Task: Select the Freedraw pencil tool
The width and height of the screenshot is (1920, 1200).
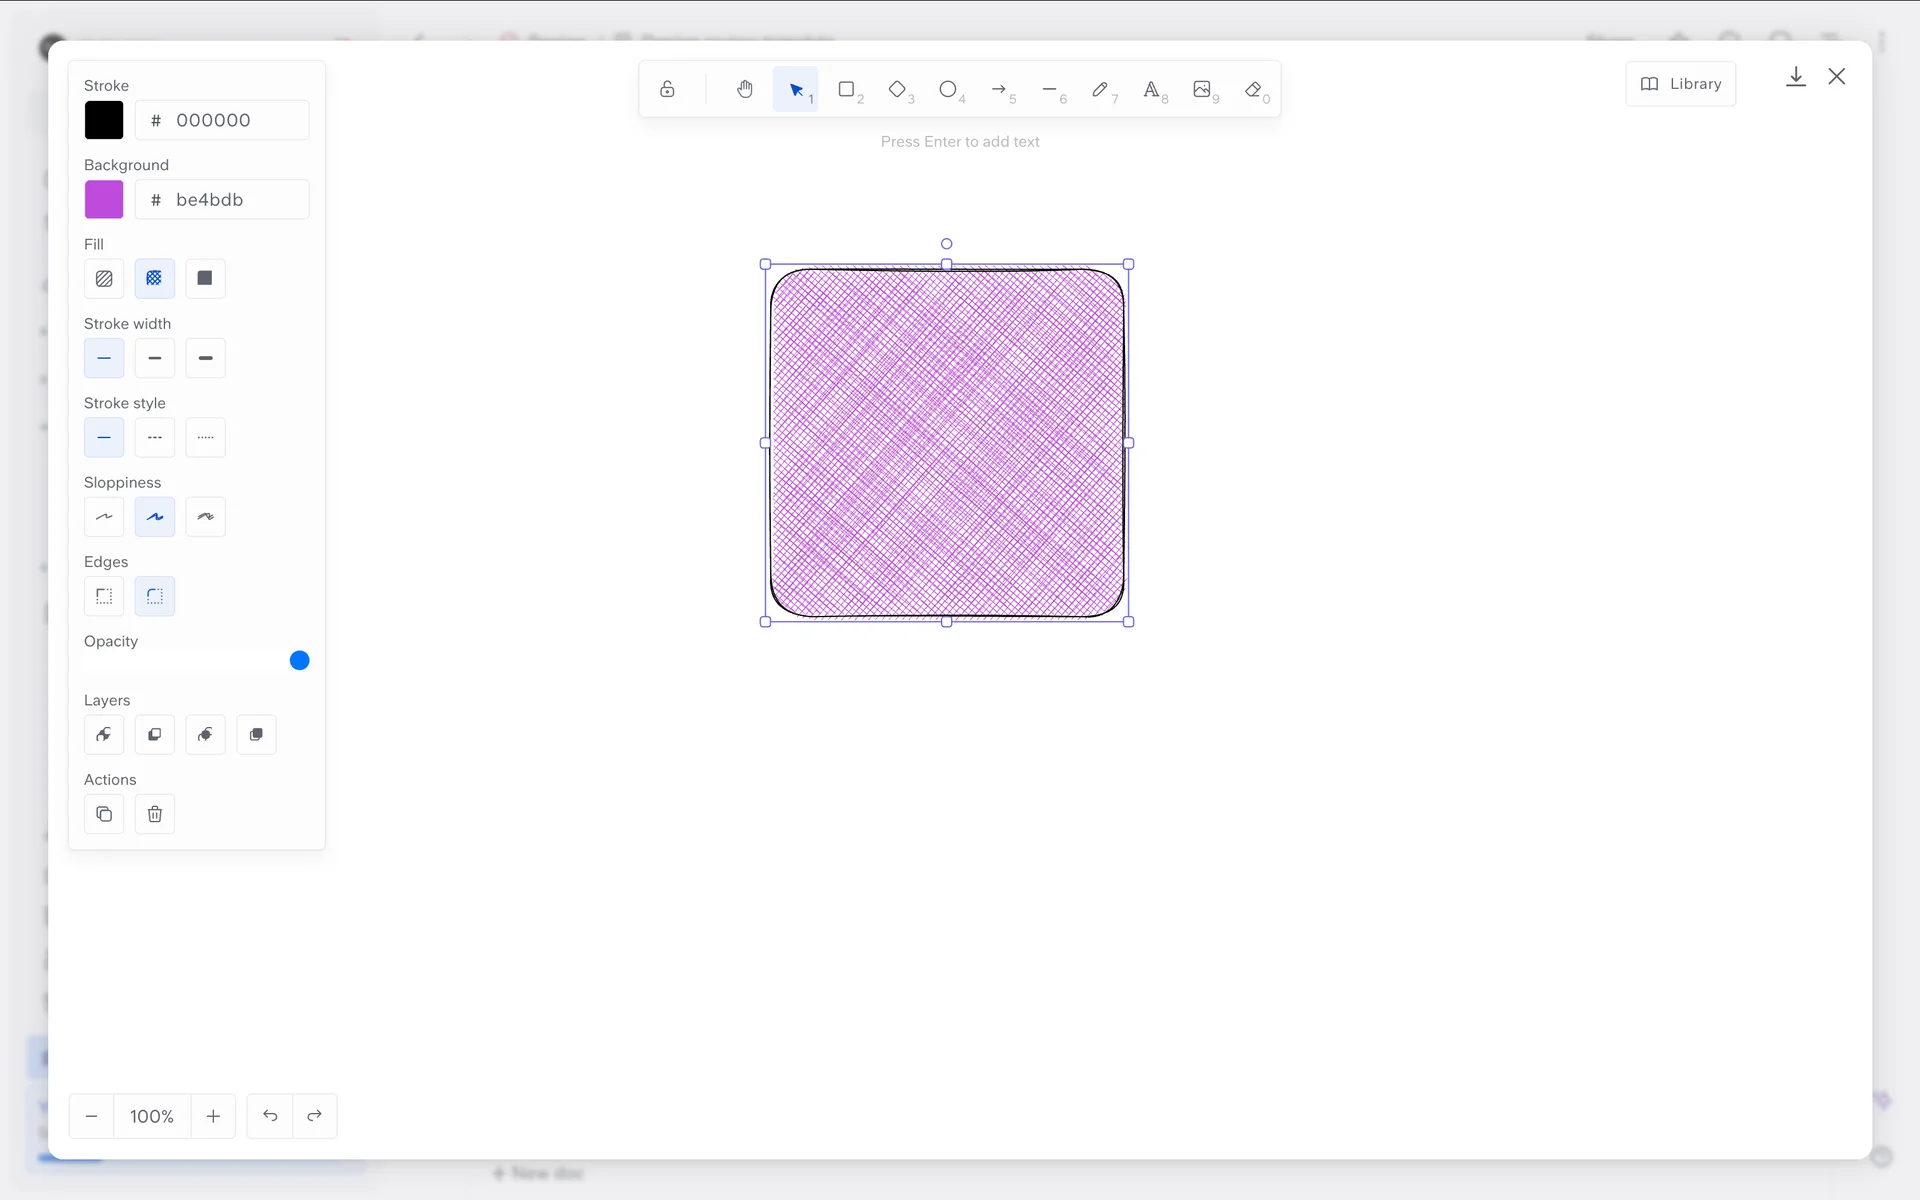Action: (1100, 90)
